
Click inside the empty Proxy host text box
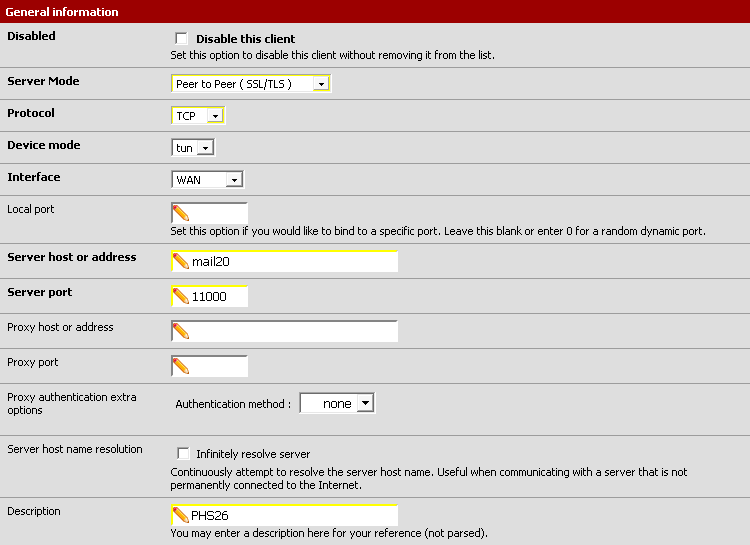click(x=292, y=331)
